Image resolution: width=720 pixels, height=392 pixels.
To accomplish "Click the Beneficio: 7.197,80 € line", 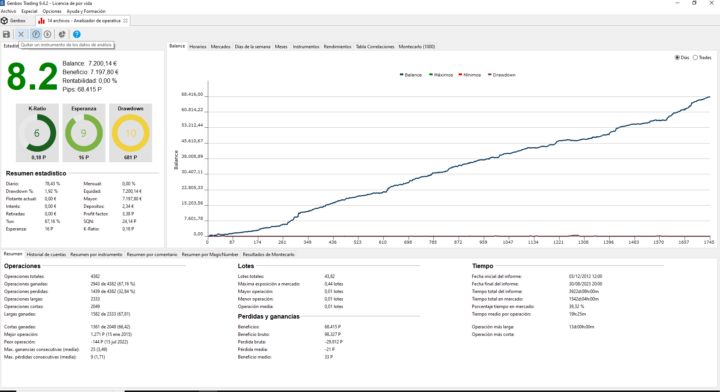I will coord(90,72).
